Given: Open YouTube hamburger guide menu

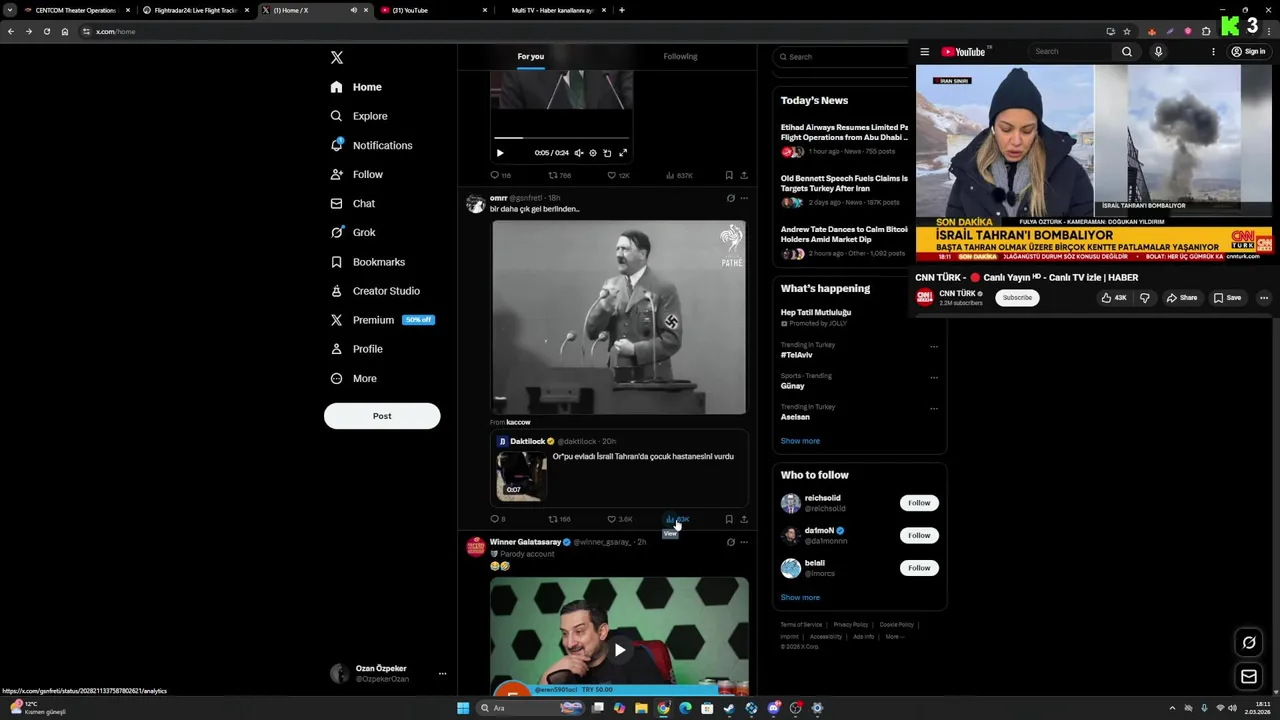Looking at the screenshot, I should click(925, 52).
